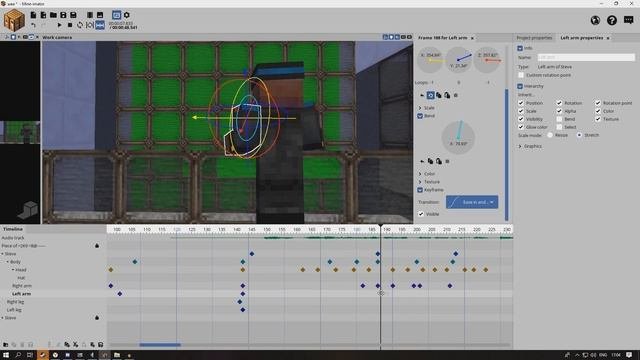Select Stretch scale mode
Viewport: 640px width, 360px height.
(x=579, y=135)
